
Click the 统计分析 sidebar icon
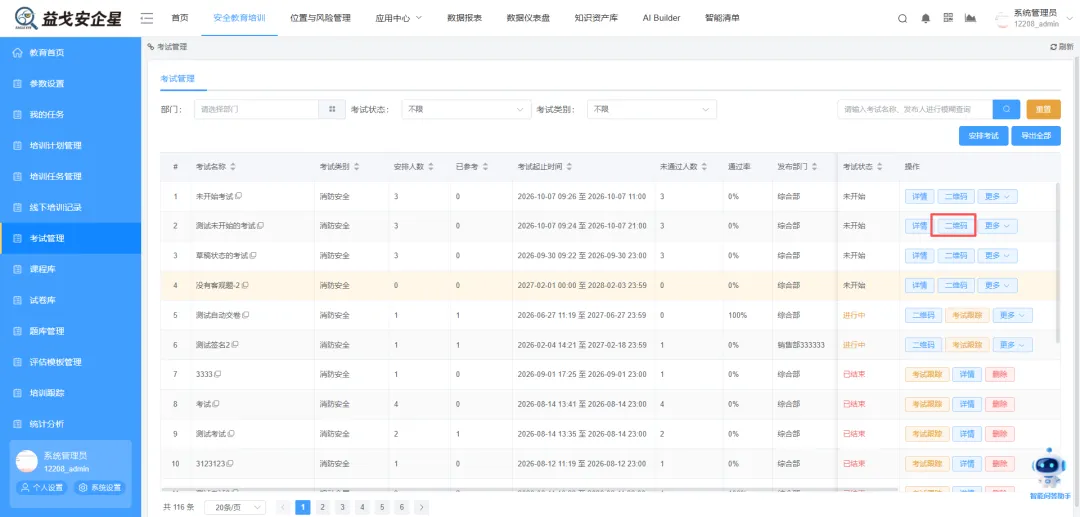(18, 424)
